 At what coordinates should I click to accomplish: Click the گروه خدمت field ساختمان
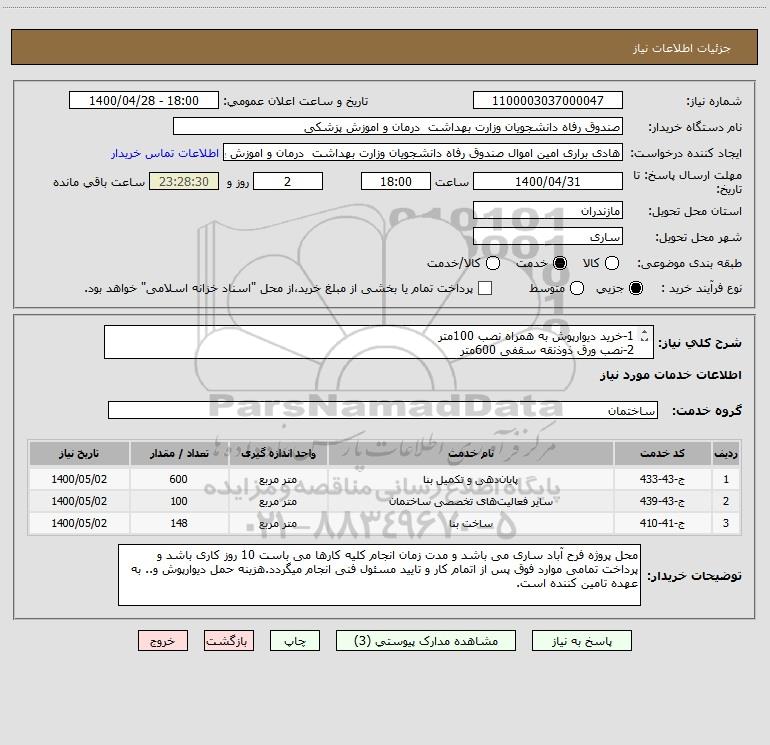pyautogui.click(x=383, y=410)
